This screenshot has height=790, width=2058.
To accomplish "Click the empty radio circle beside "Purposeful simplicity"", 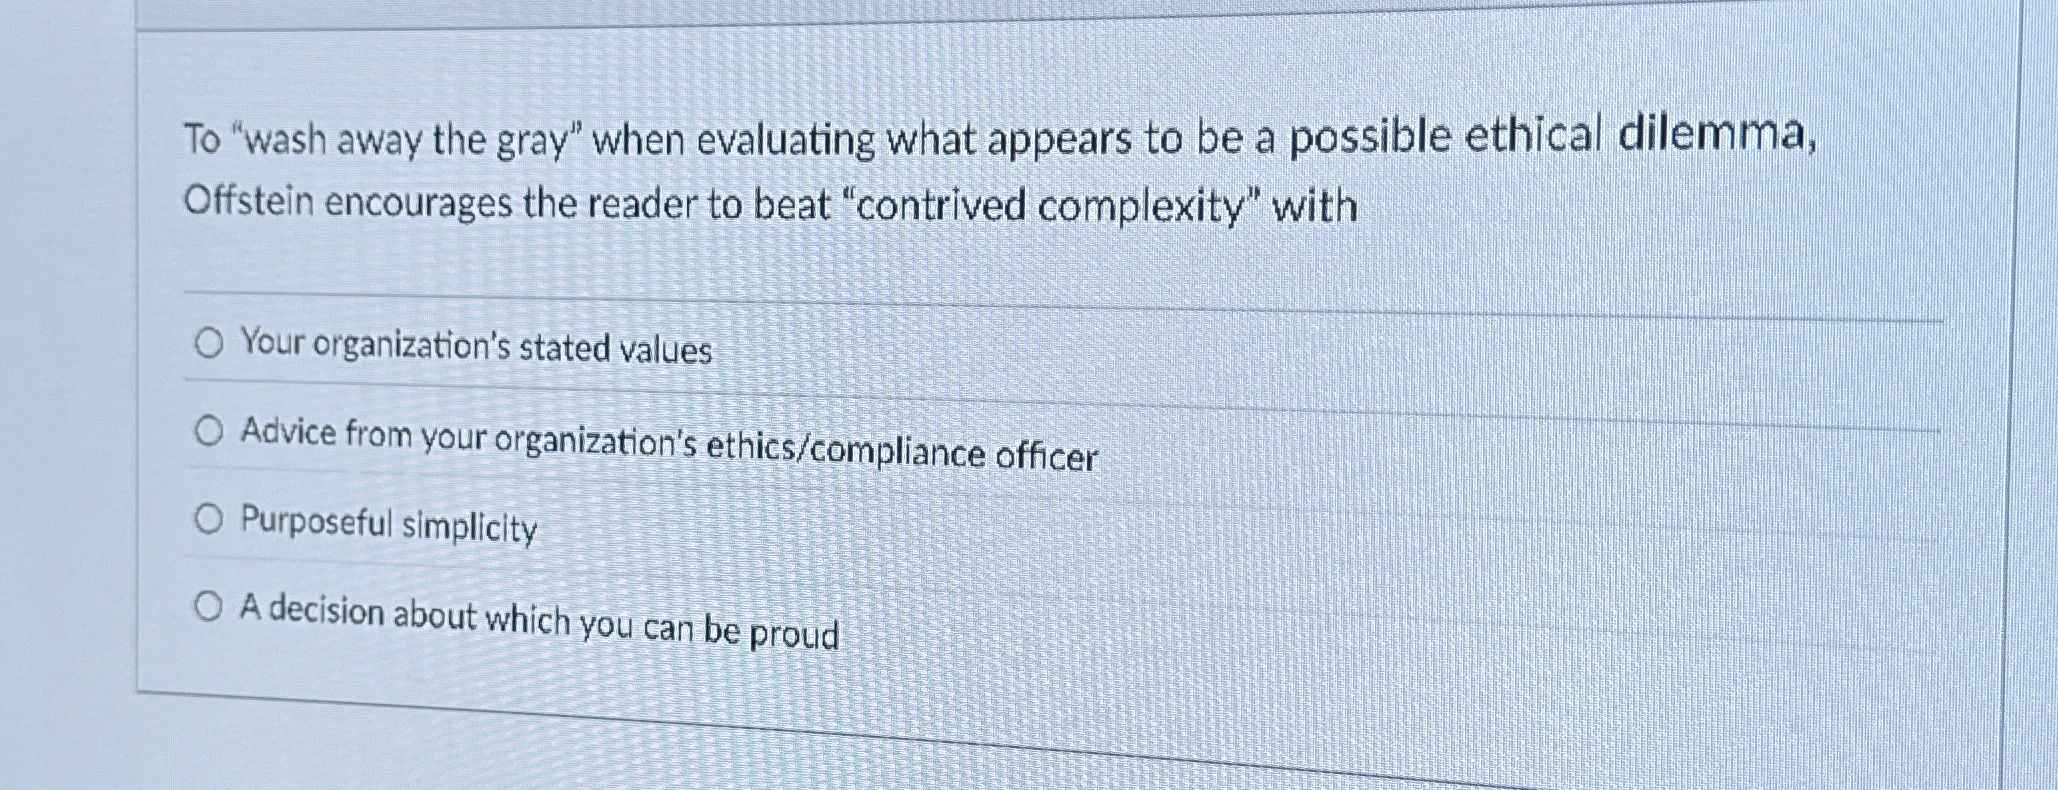I will 209,517.
